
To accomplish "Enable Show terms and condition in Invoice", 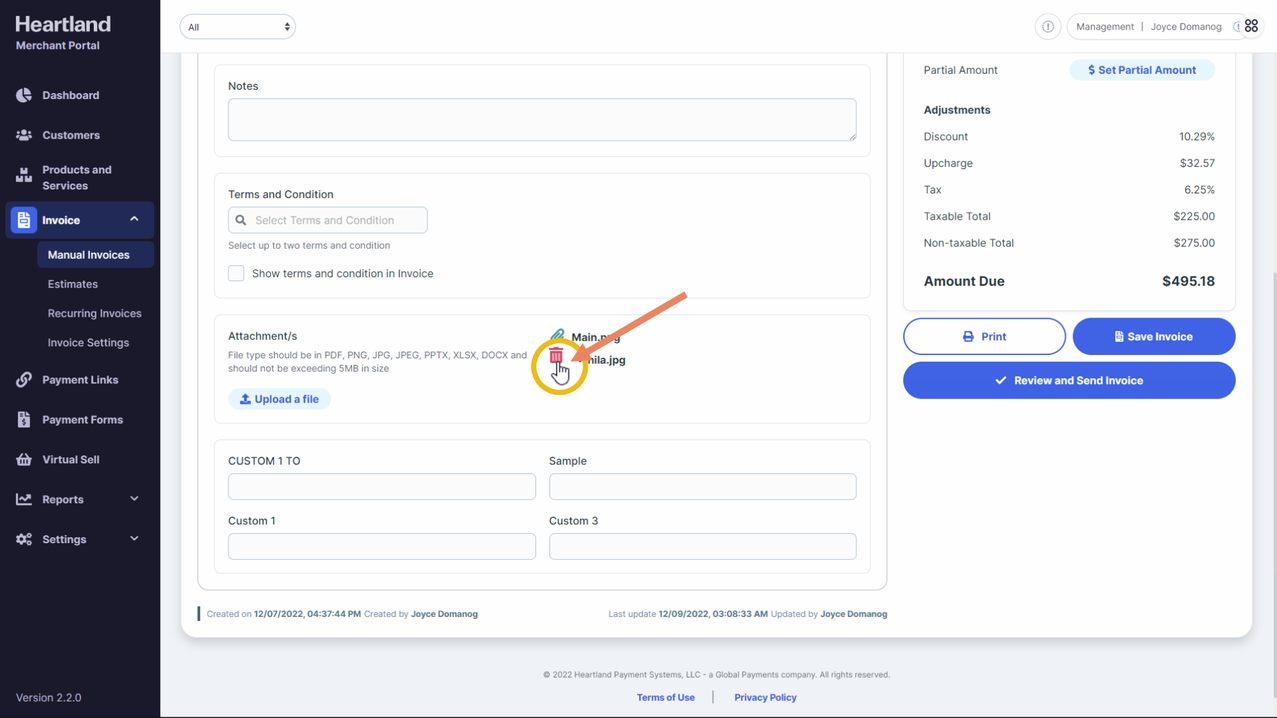I will coord(236,273).
